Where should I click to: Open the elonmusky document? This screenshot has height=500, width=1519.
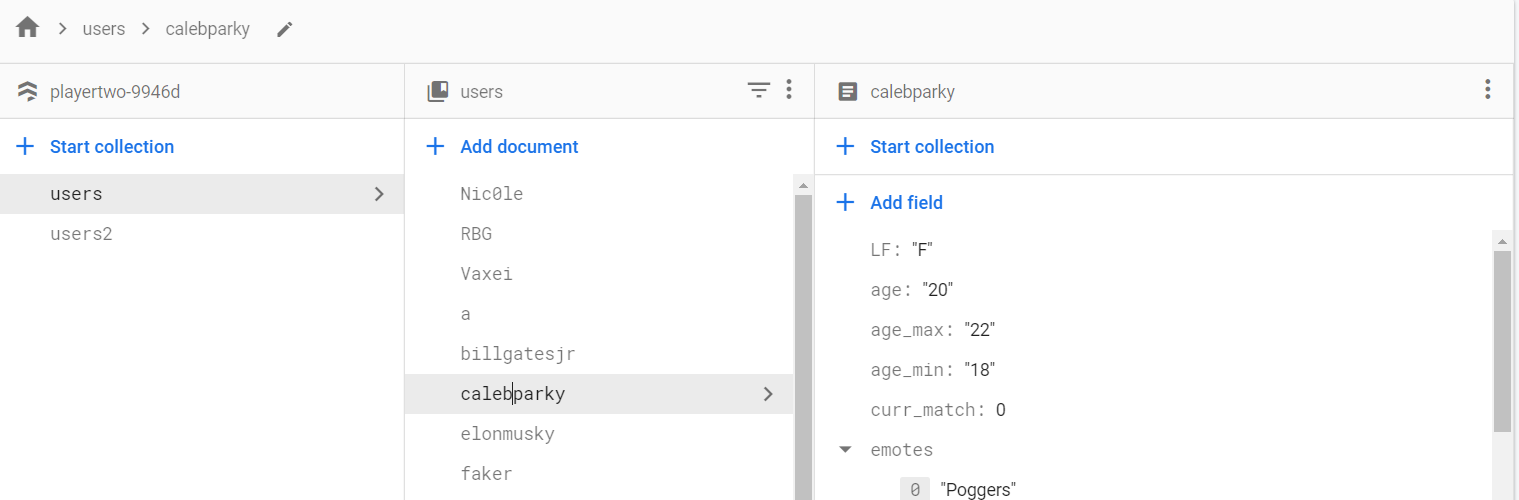pos(507,434)
